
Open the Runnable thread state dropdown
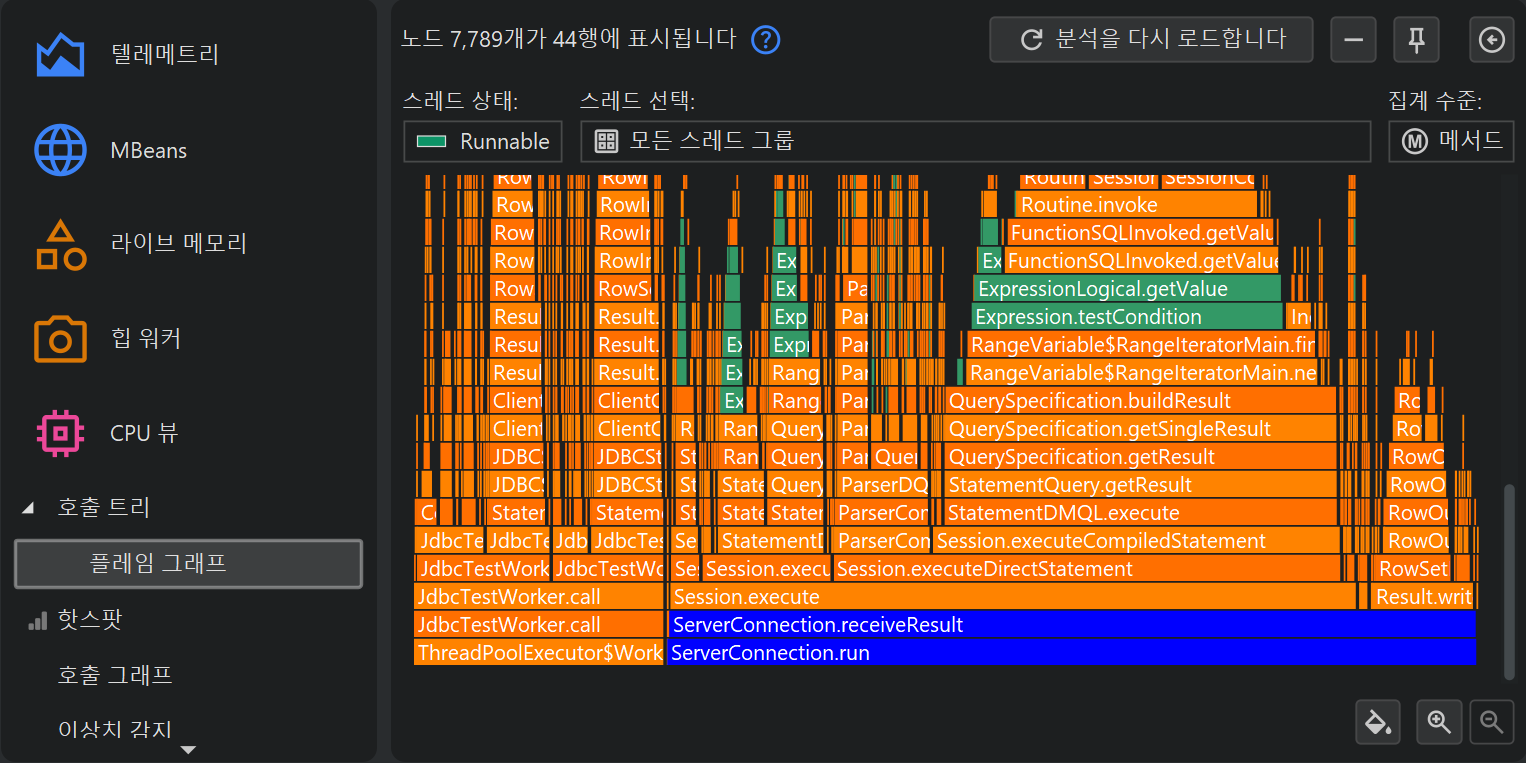pos(483,141)
